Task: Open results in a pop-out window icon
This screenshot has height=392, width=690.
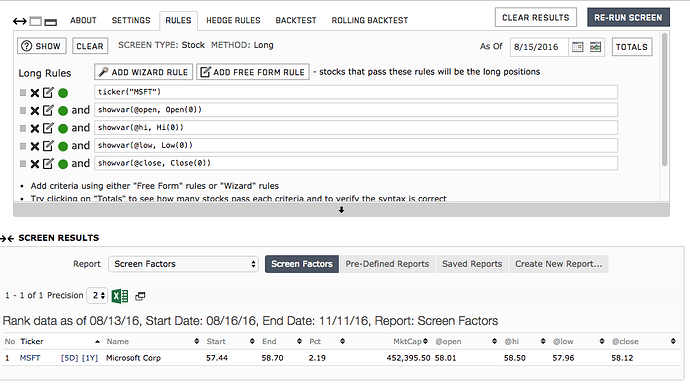Action: click(140, 296)
